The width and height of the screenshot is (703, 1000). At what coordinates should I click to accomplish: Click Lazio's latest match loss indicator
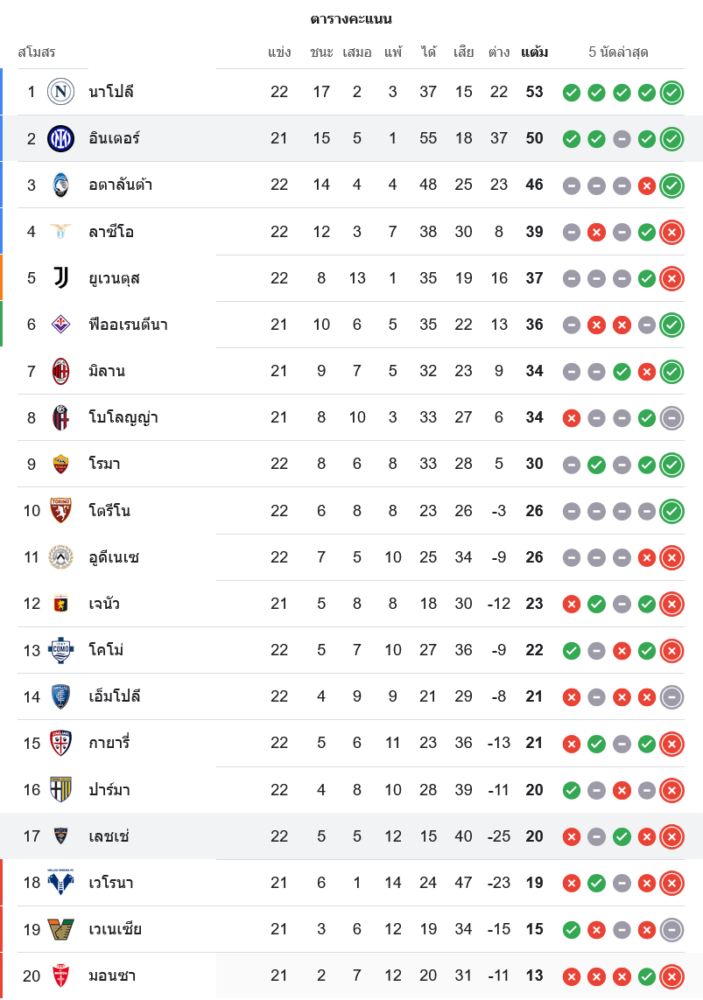coord(672,232)
